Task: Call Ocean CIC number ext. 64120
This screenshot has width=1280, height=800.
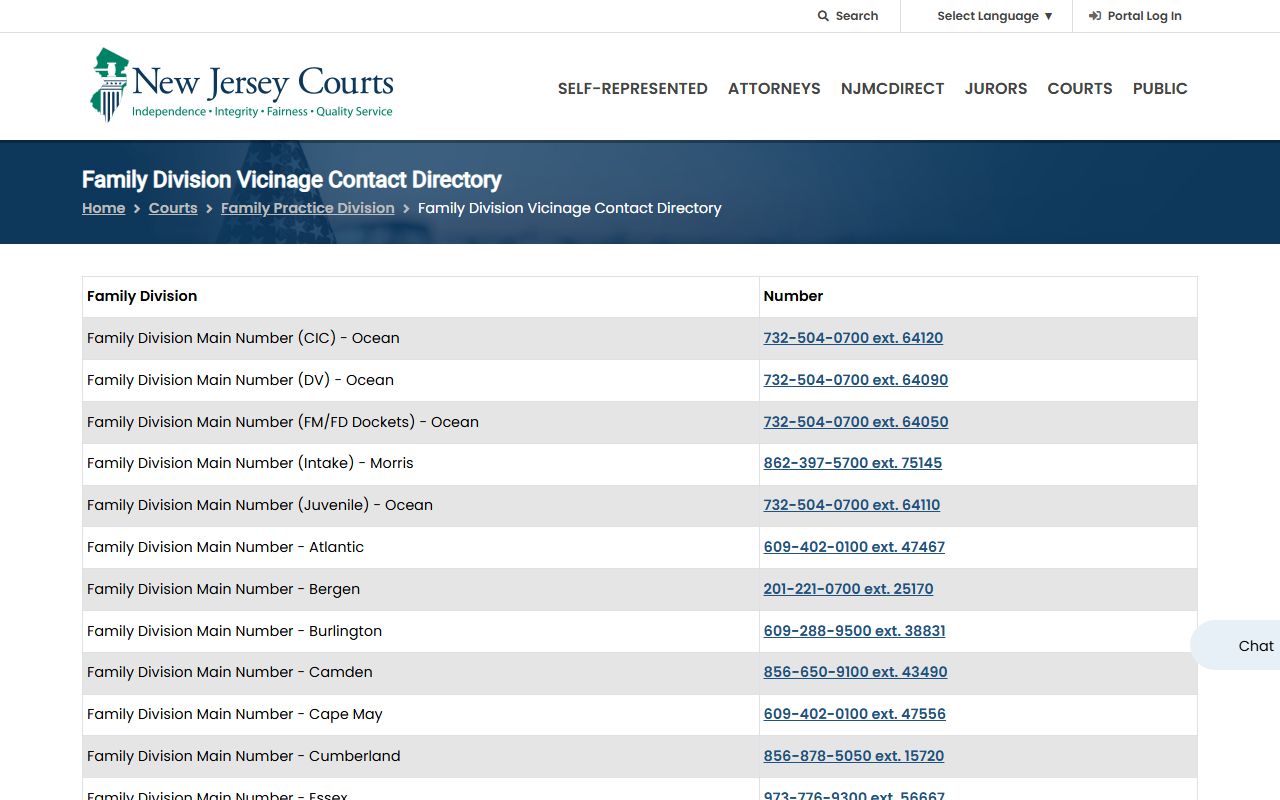Action: [853, 338]
